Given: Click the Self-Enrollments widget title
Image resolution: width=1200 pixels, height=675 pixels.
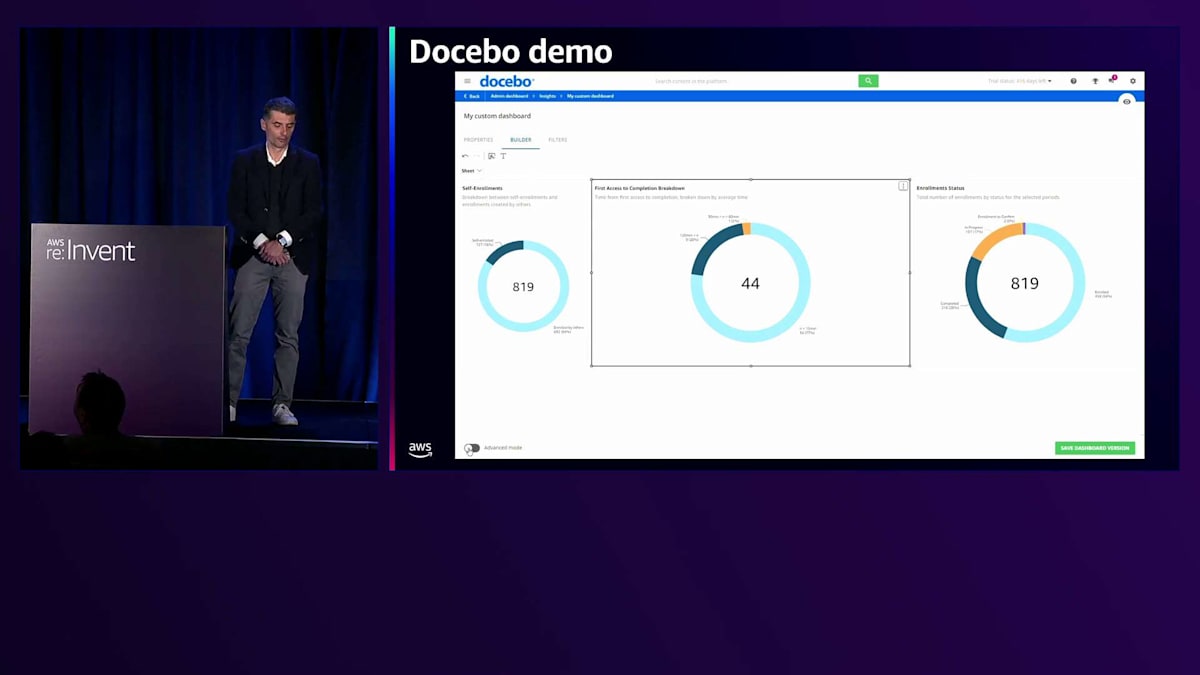Looking at the screenshot, I should [x=482, y=188].
